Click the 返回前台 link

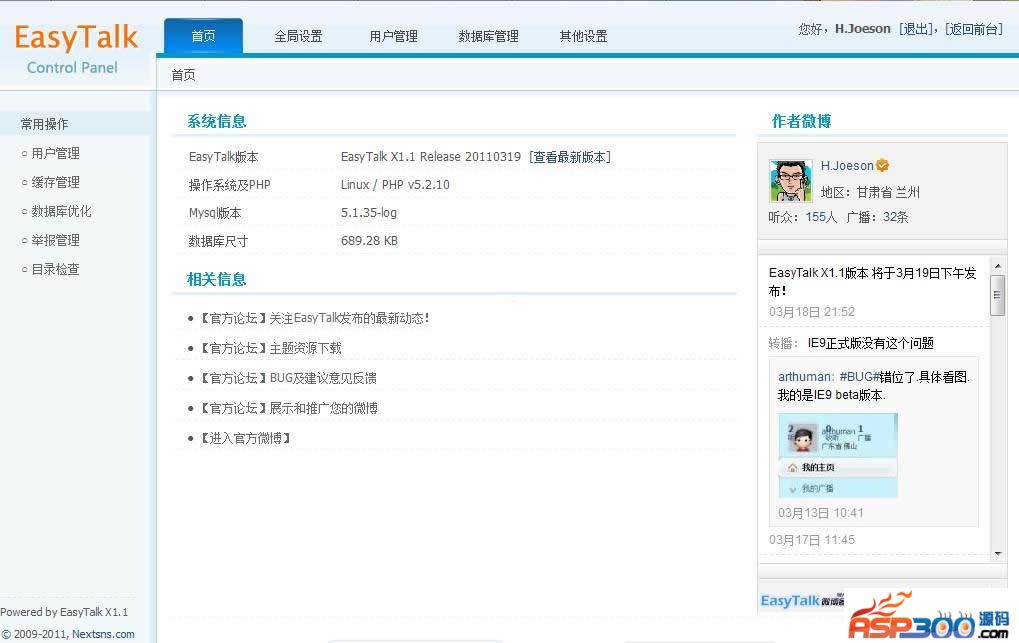(x=975, y=29)
